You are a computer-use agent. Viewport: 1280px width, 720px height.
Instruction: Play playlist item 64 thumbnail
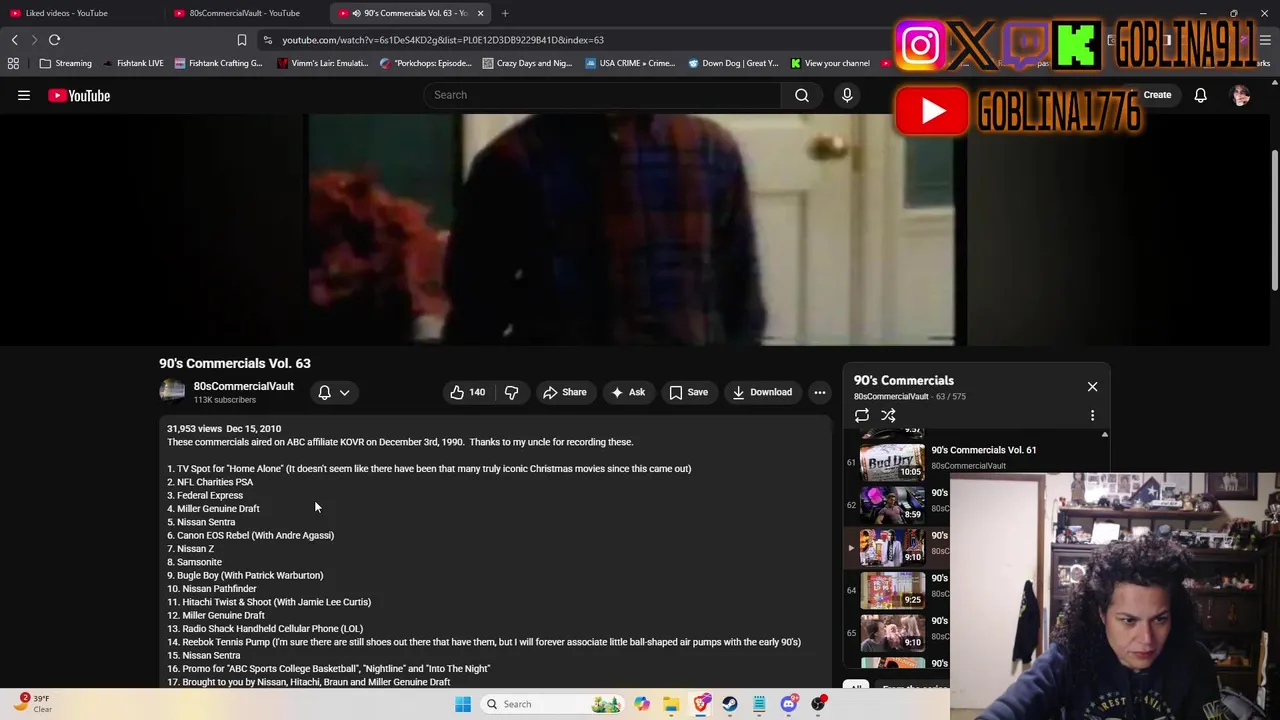click(x=892, y=589)
